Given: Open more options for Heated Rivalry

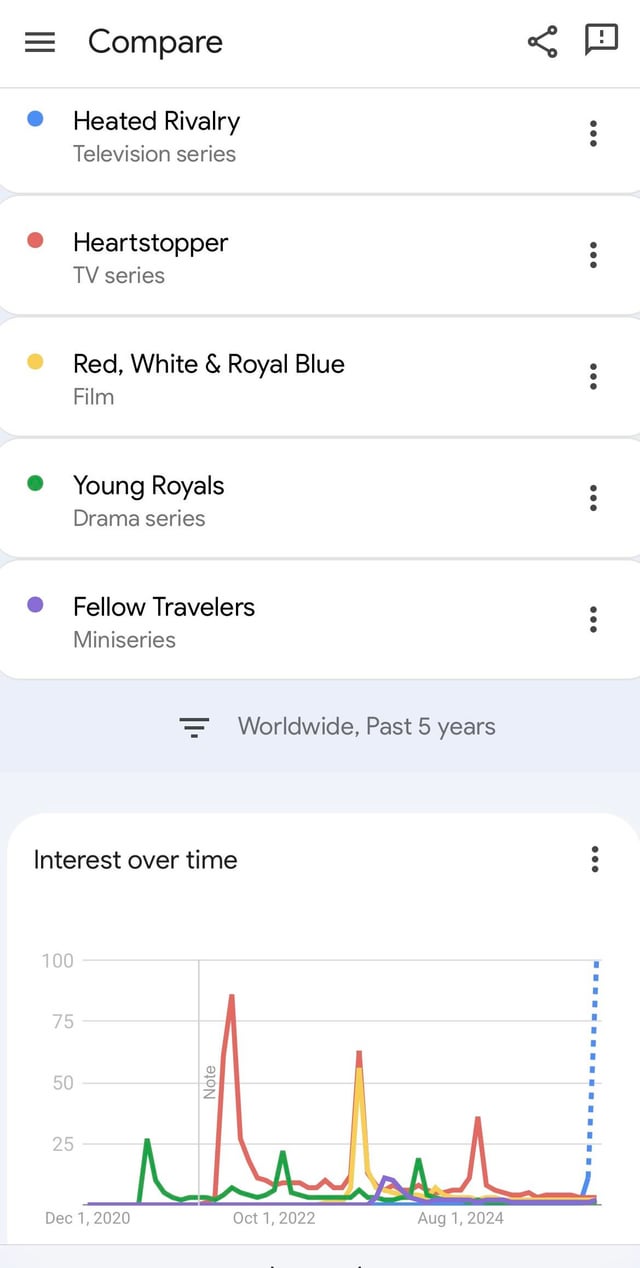Looking at the screenshot, I should (593, 134).
